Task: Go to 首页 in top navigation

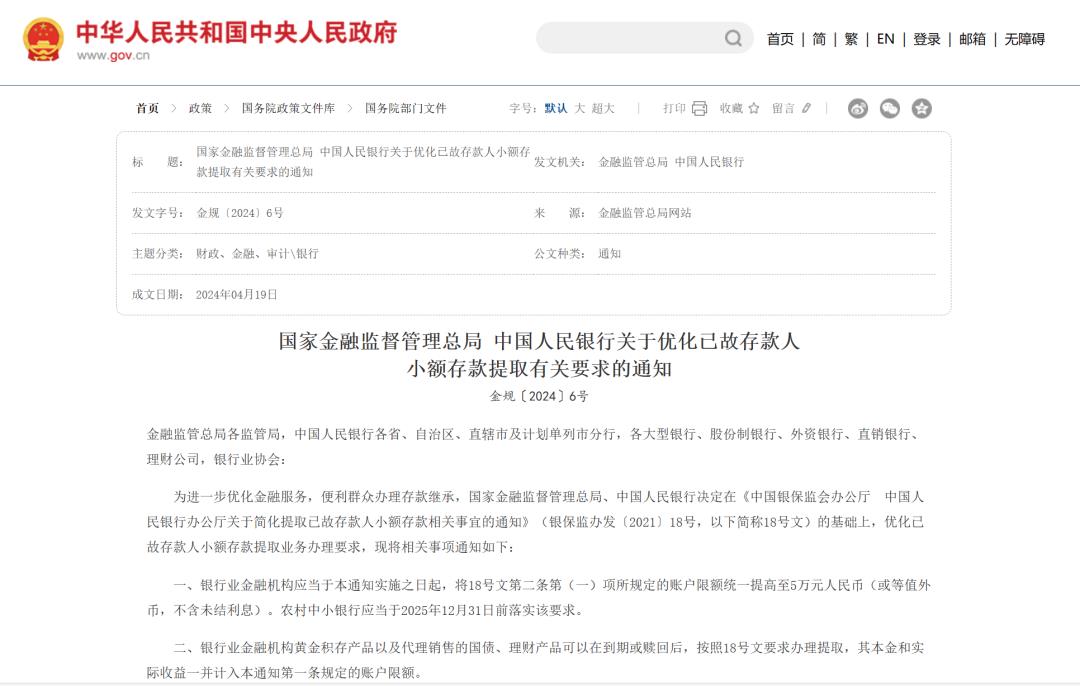Action: pos(780,39)
